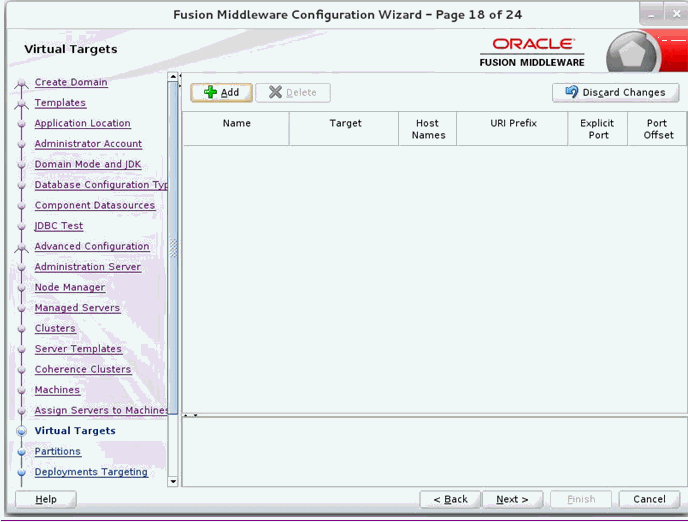
Task: Click the Port Offset column header
Action: [x=657, y=129]
